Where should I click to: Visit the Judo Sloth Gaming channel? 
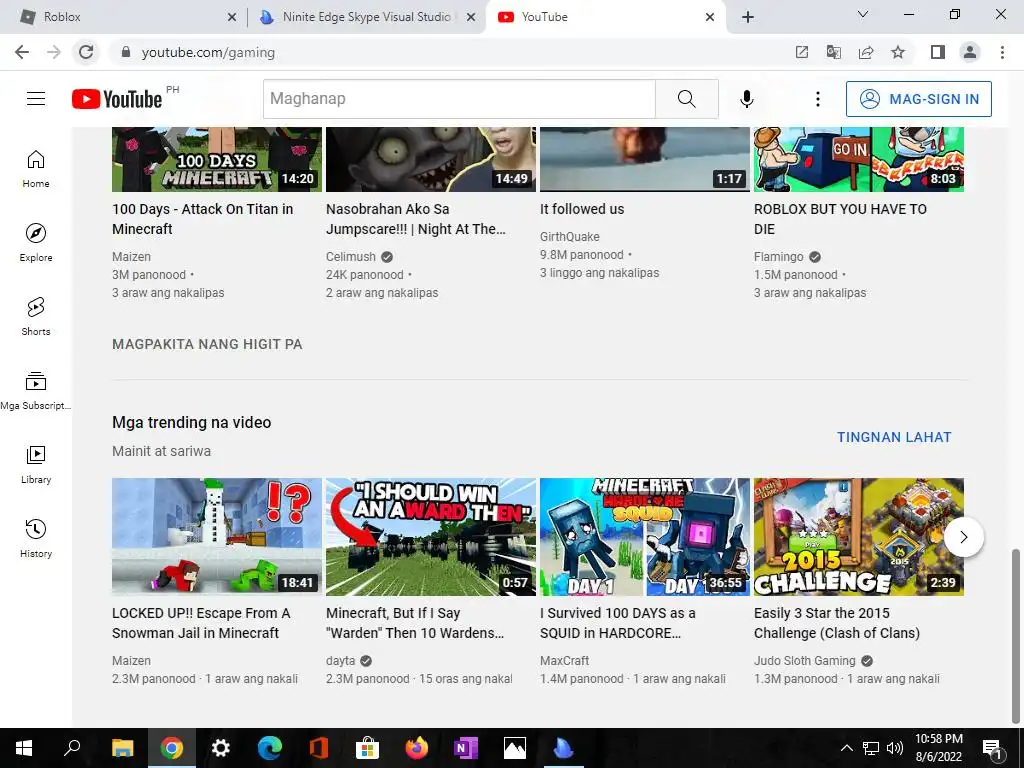(x=805, y=660)
